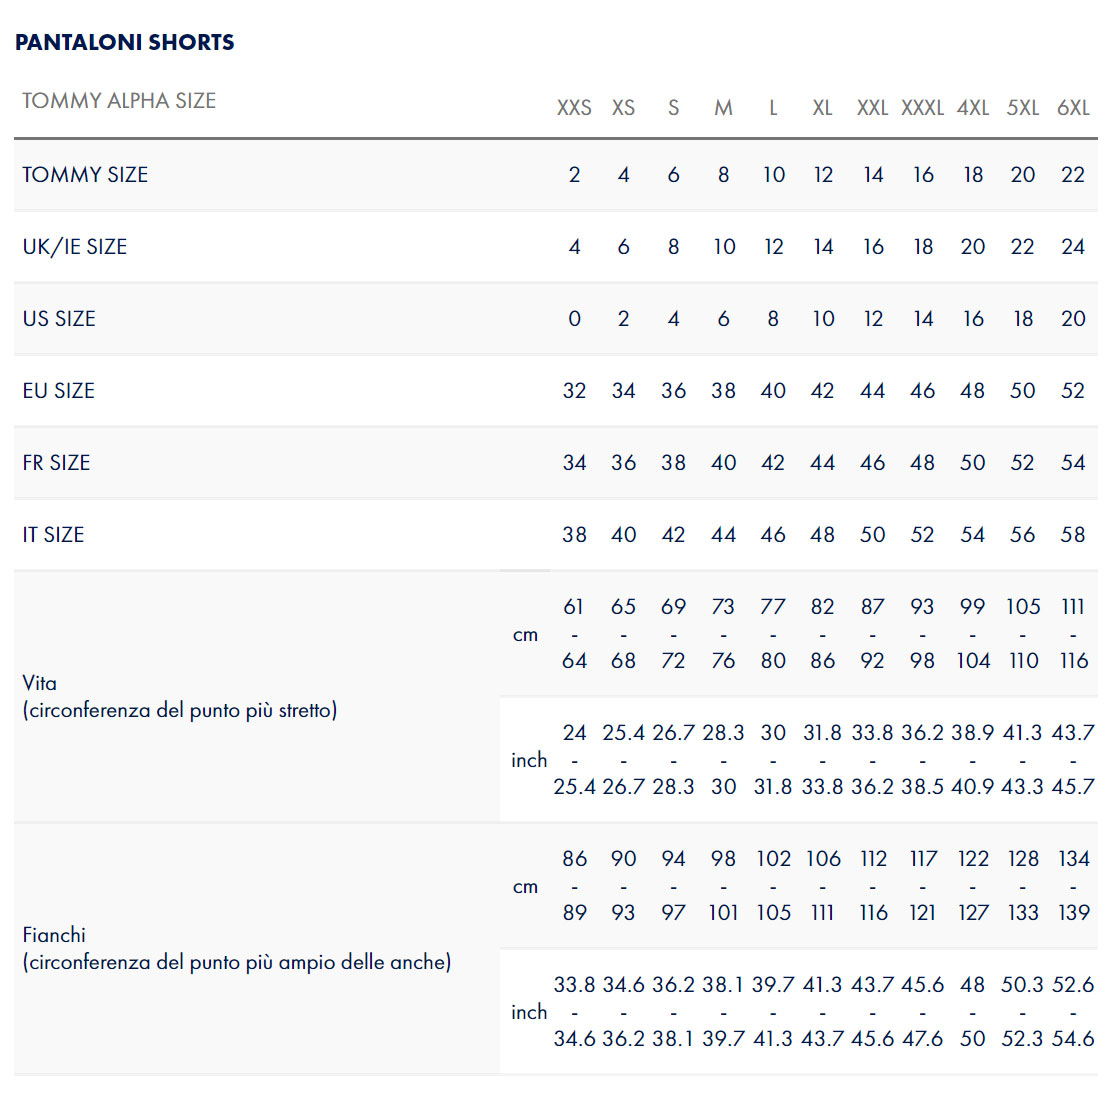The image size is (1117, 1101).
Task: Click the Fianchi inch unit label
Action: point(529,1012)
